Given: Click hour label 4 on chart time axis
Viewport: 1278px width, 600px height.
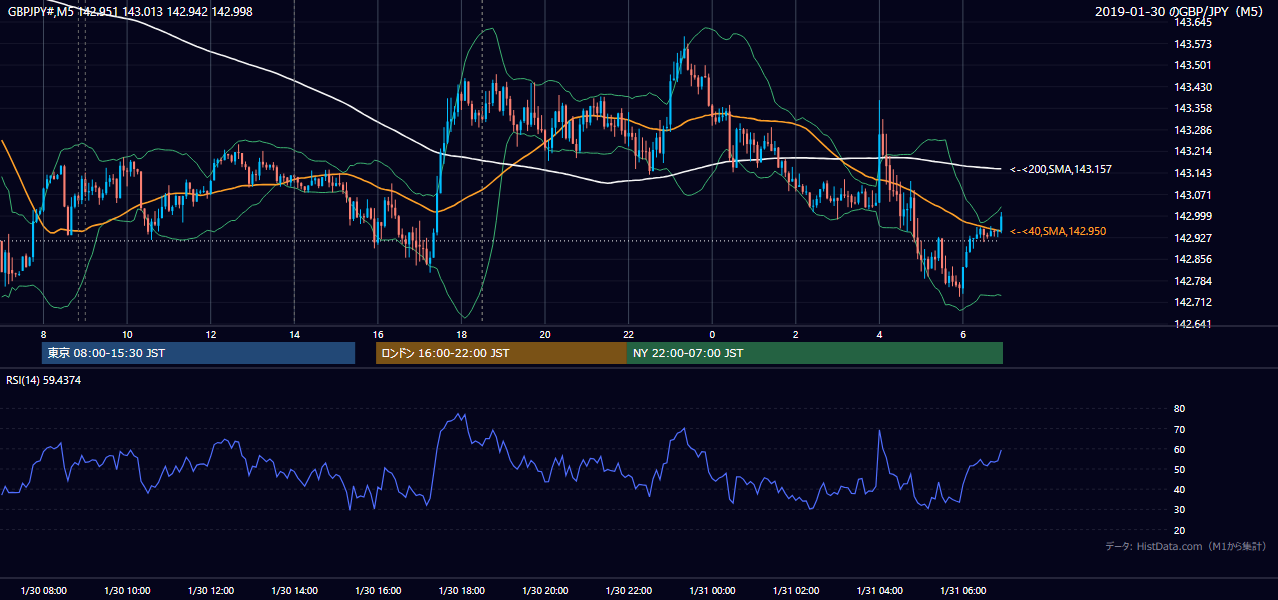Looking at the screenshot, I should pos(879,334).
